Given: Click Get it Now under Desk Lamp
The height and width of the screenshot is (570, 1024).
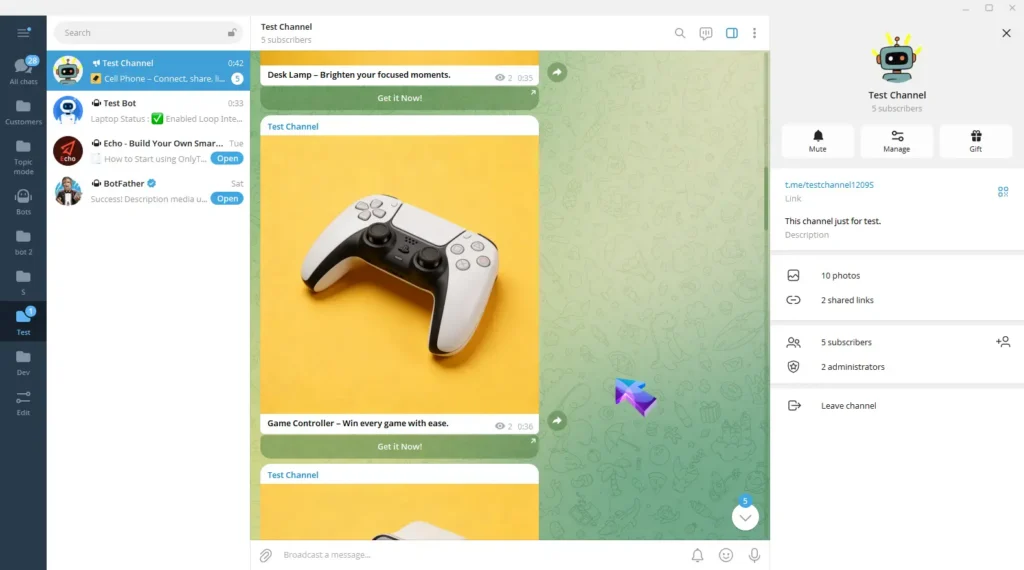Looking at the screenshot, I should 400,98.
